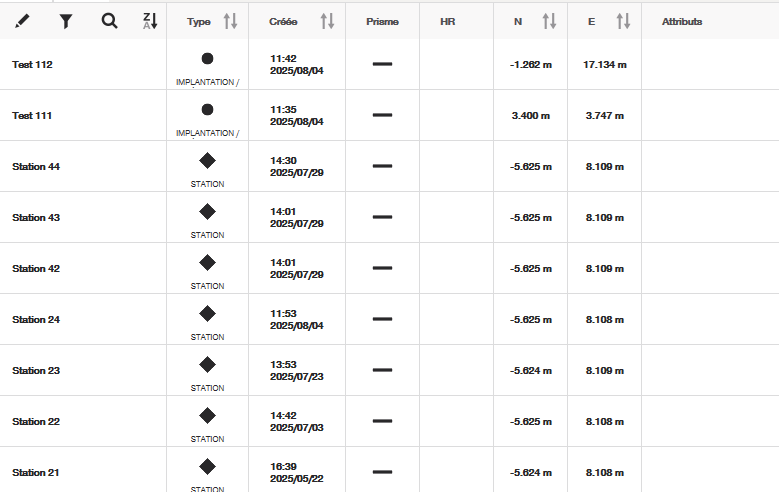Select the Station 43 row name
This screenshot has height=492, width=779.
point(36,218)
